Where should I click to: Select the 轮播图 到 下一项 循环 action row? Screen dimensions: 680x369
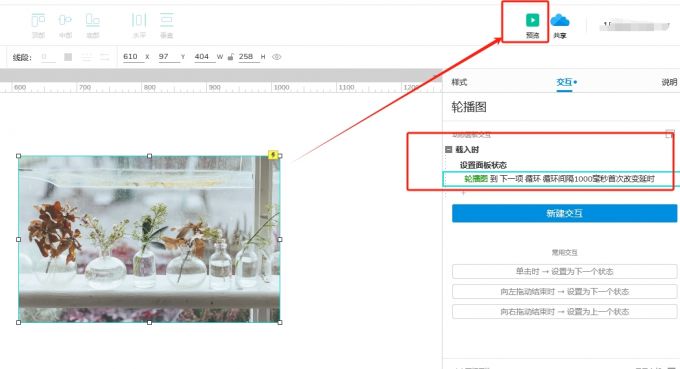pyautogui.click(x=561, y=179)
